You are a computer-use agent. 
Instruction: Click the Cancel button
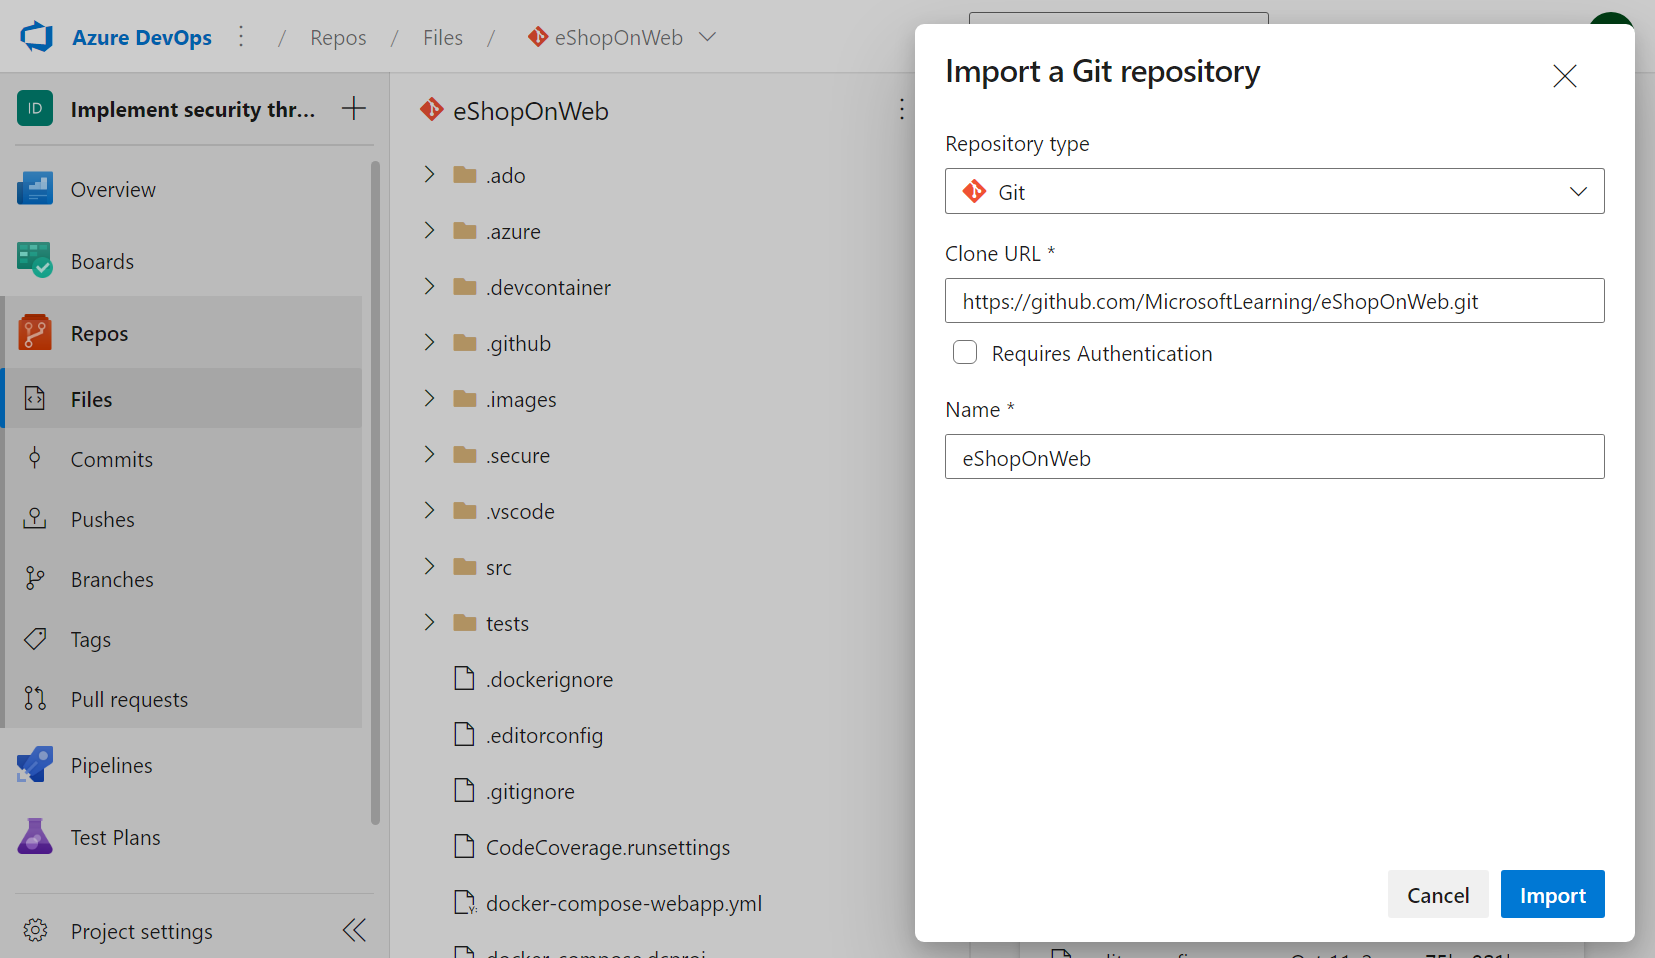[1438, 894]
